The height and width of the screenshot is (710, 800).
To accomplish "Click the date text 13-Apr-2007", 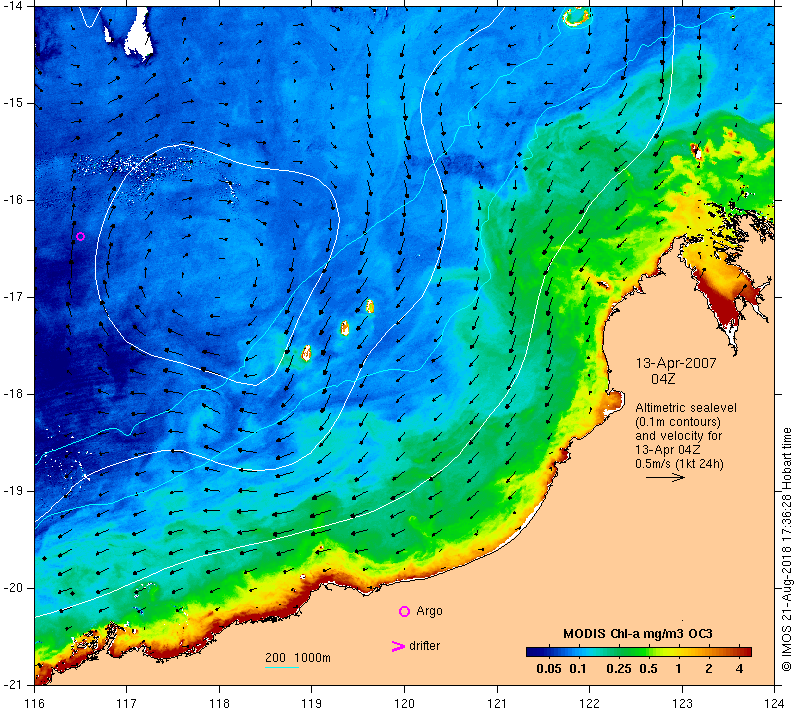I will (676, 363).
